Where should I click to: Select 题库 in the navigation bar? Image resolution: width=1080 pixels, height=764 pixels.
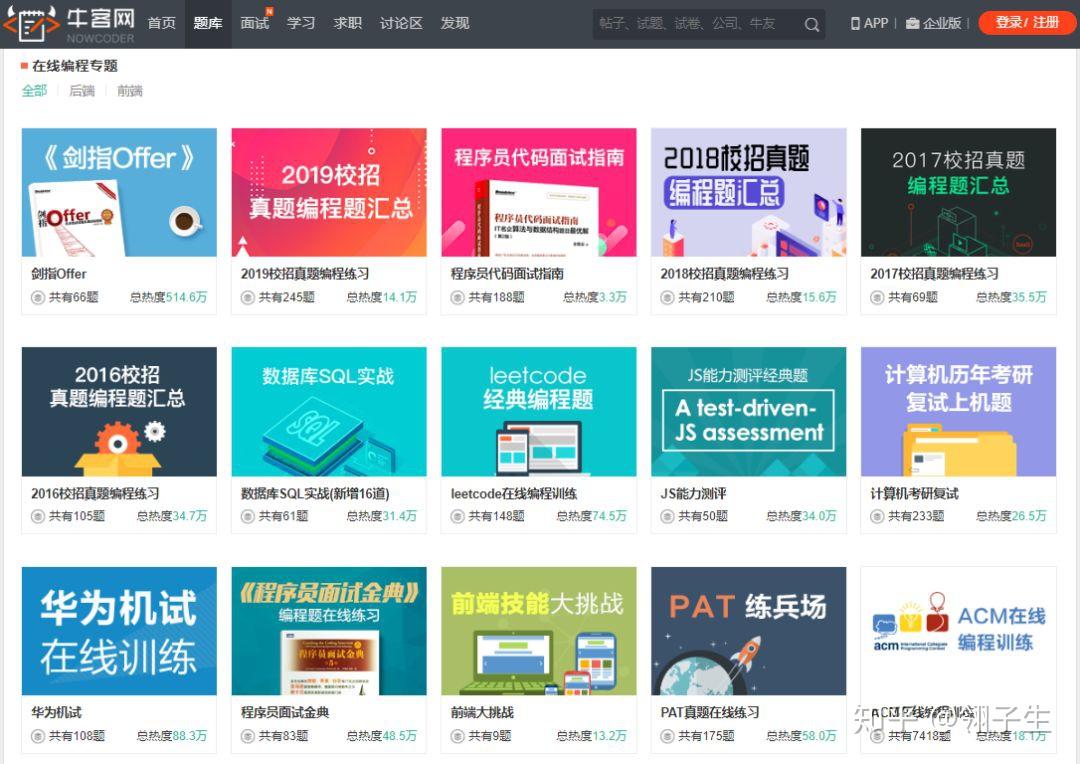coord(208,23)
